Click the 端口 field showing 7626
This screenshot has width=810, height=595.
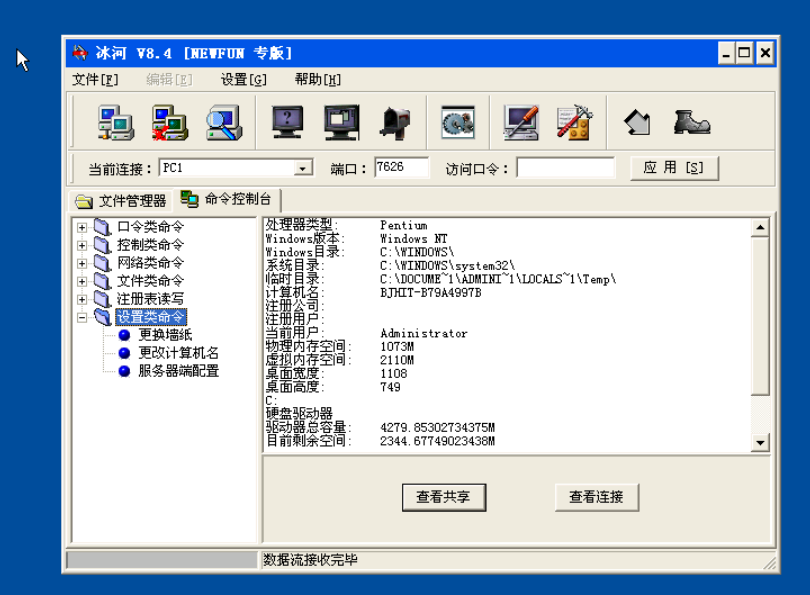tap(401, 167)
